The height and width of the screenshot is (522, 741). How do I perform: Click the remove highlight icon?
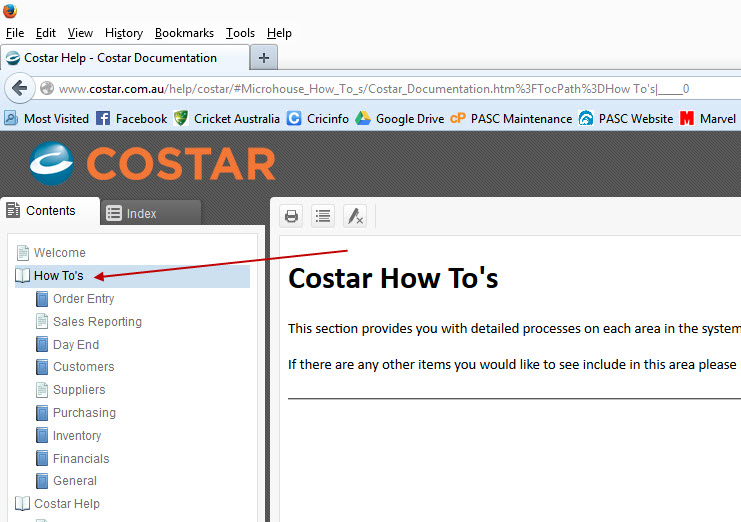click(355, 216)
